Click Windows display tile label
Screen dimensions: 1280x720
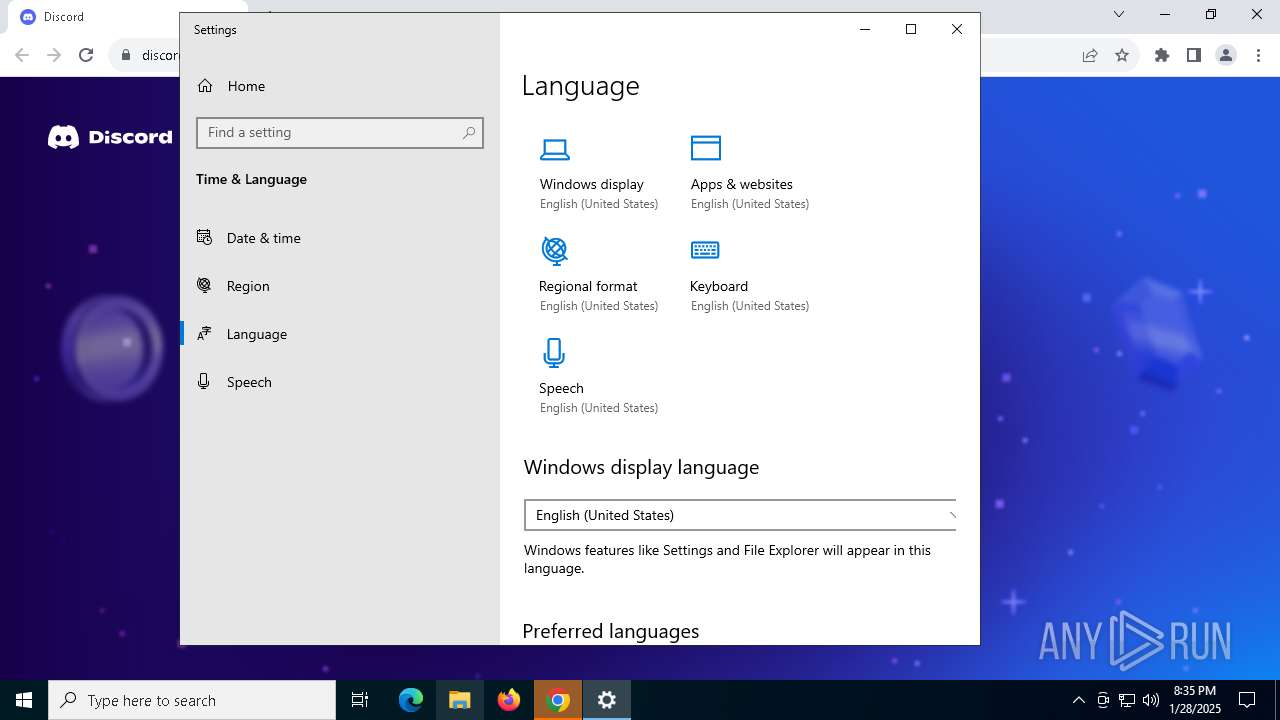tap(592, 184)
